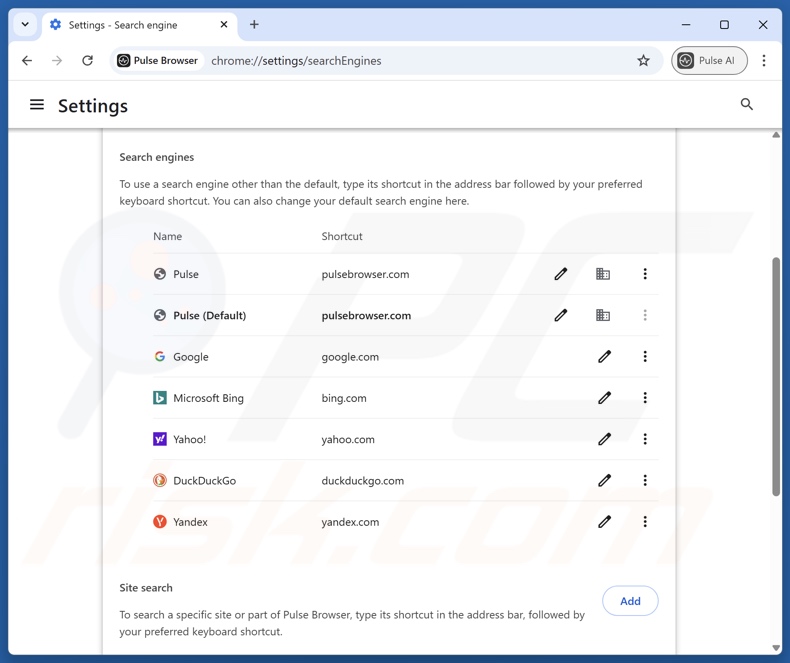Select the Microsoft Bing row name
The width and height of the screenshot is (790, 663).
coord(208,398)
